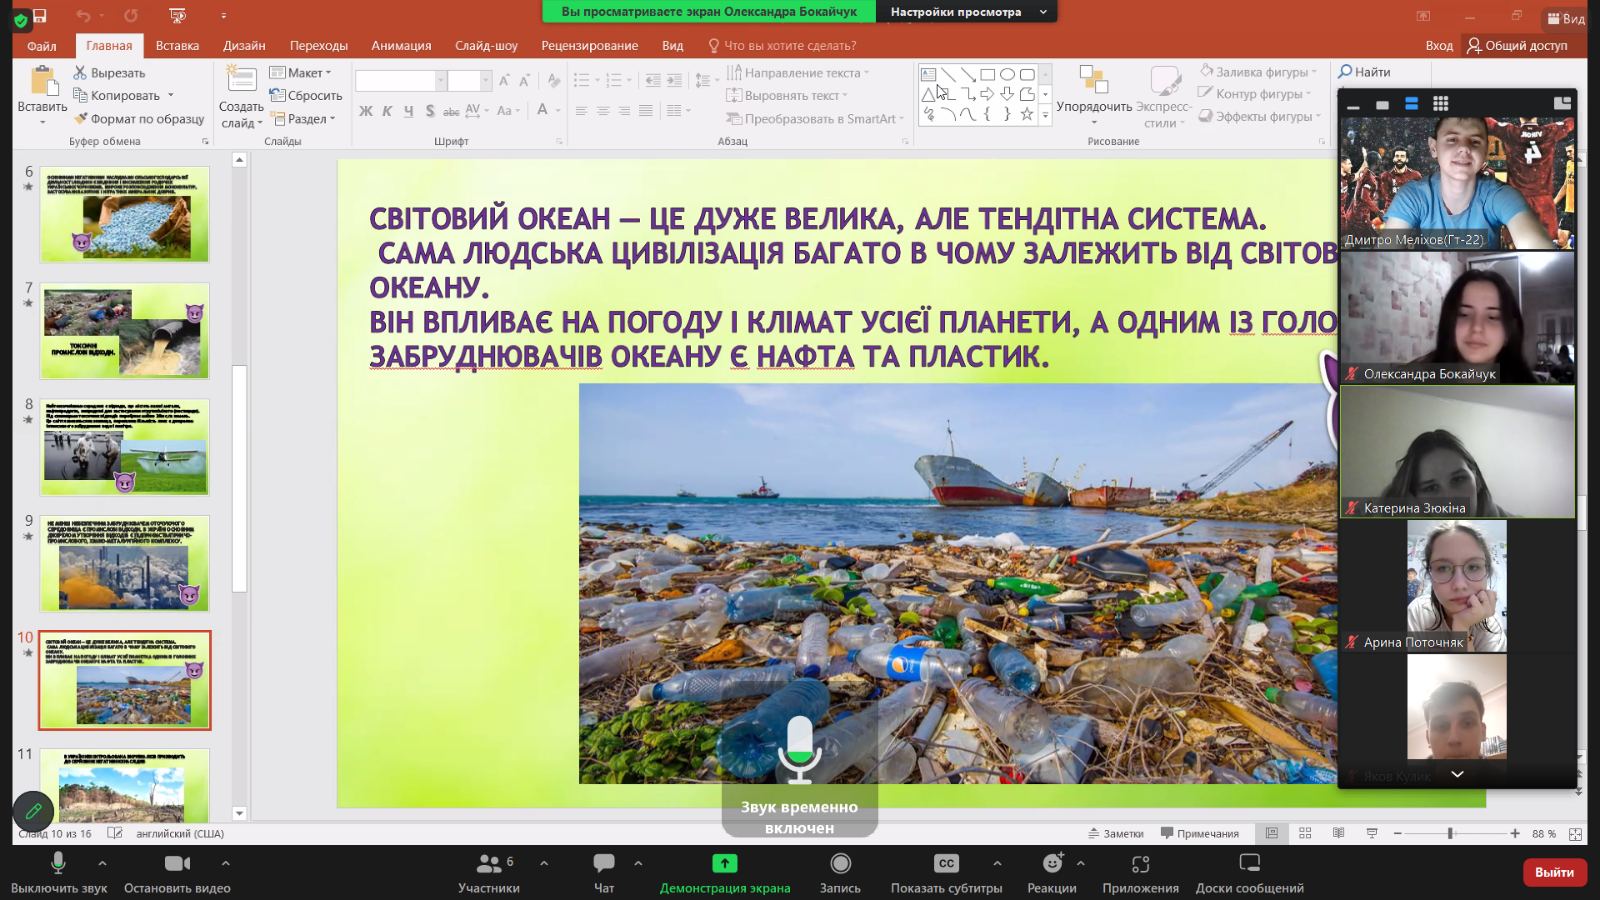Toggle text shadow (S) formatting

(x=430, y=111)
